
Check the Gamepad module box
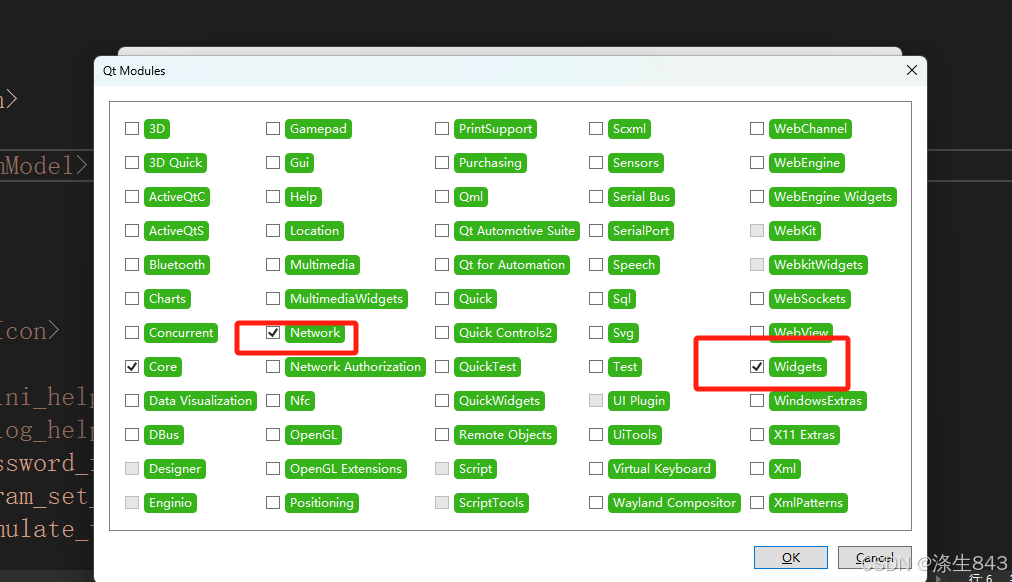(x=273, y=128)
